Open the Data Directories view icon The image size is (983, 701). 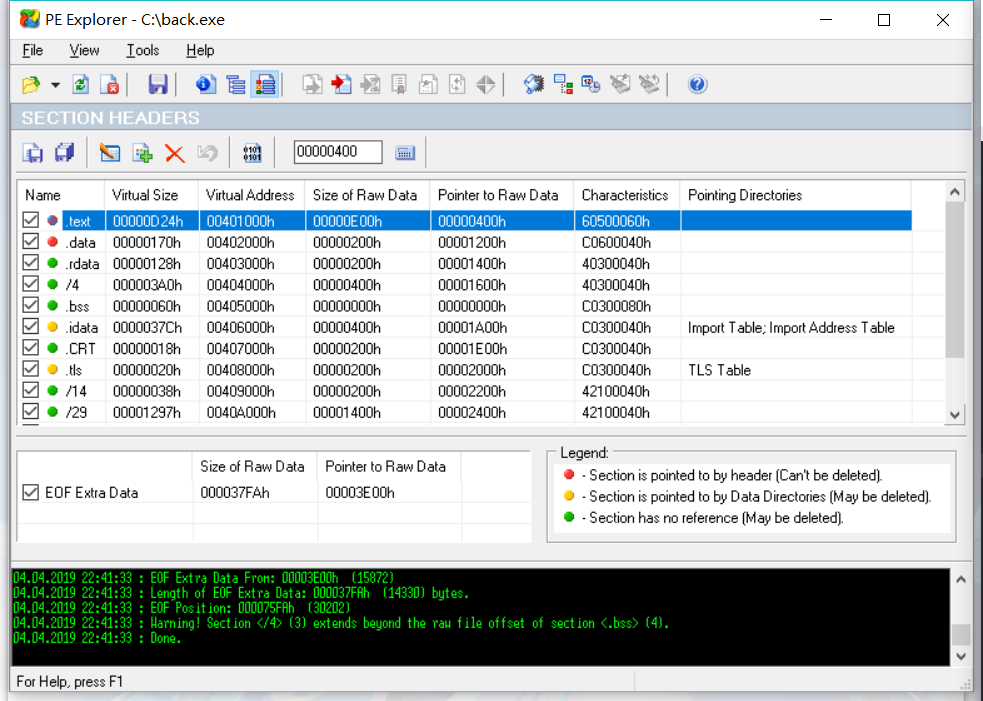coord(236,85)
